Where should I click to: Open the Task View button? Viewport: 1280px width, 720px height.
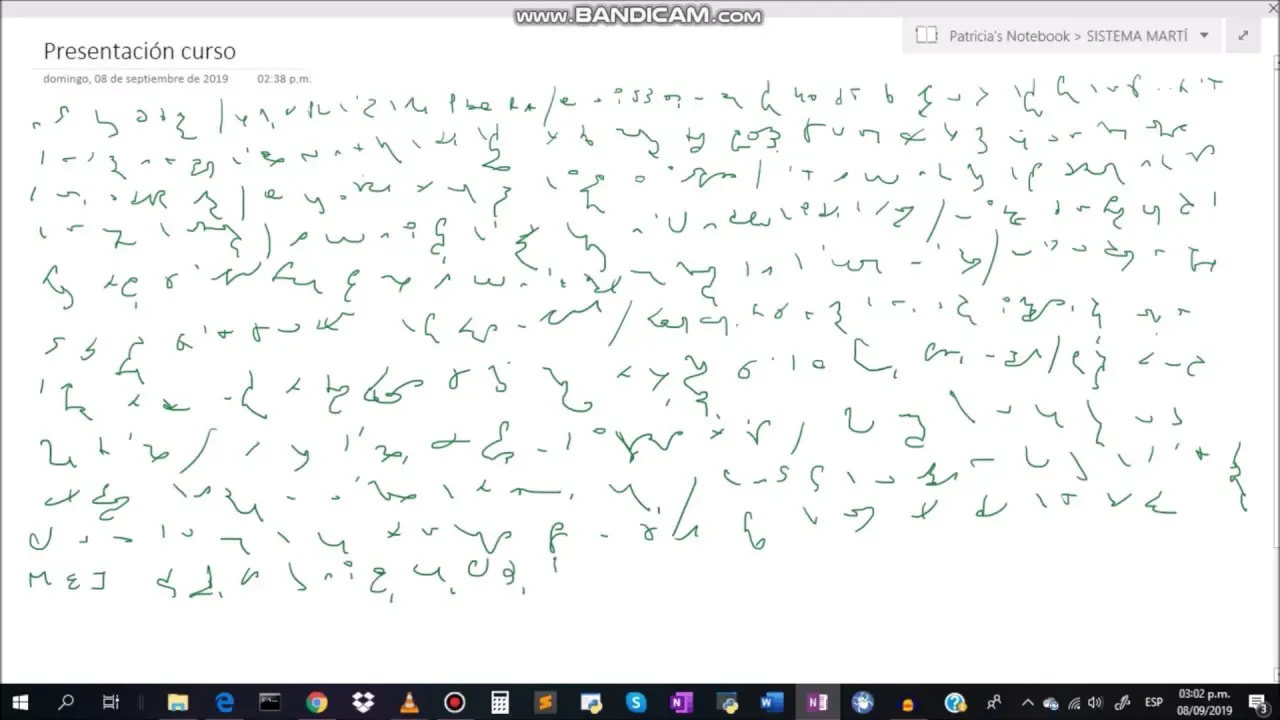coord(112,702)
